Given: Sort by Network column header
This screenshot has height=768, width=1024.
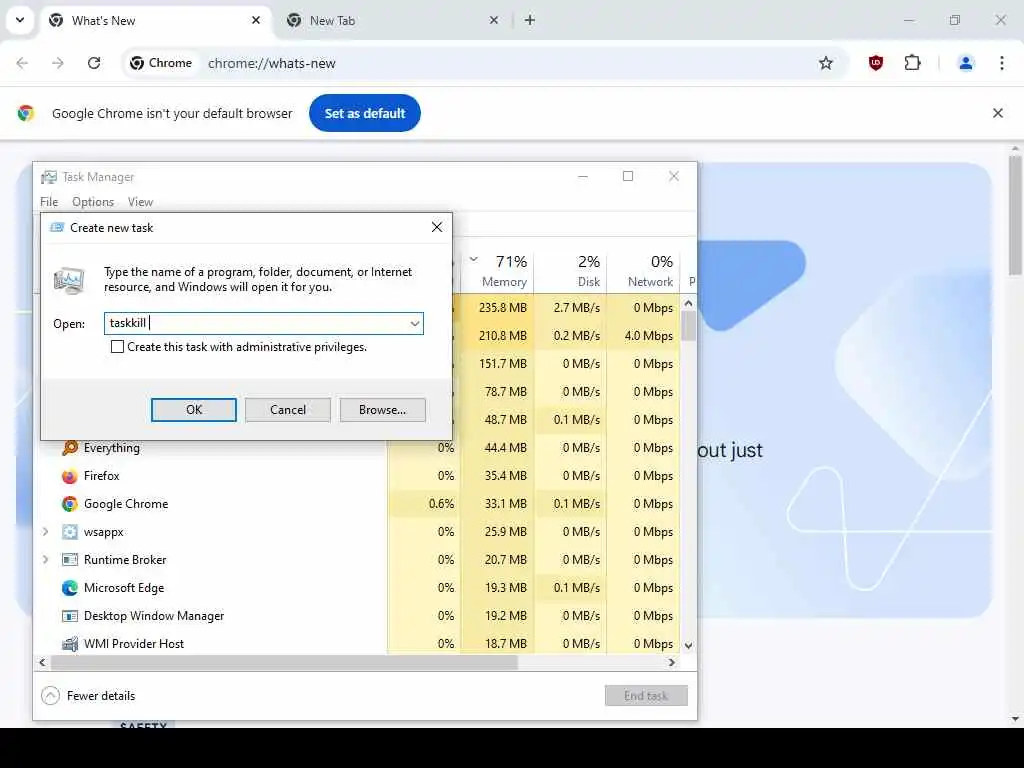Looking at the screenshot, I should pos(650,281).
